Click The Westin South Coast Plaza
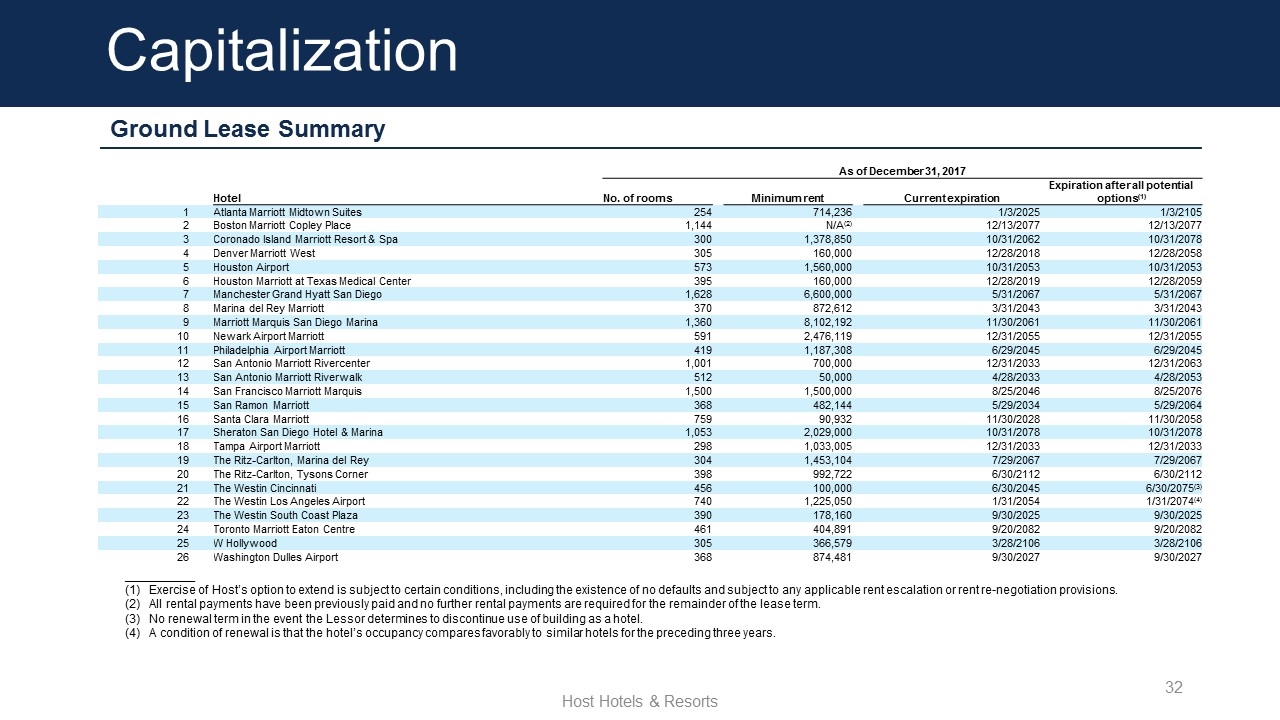Image resolution: width=1280 pixels, height=720 pixels. pos(285,516)
